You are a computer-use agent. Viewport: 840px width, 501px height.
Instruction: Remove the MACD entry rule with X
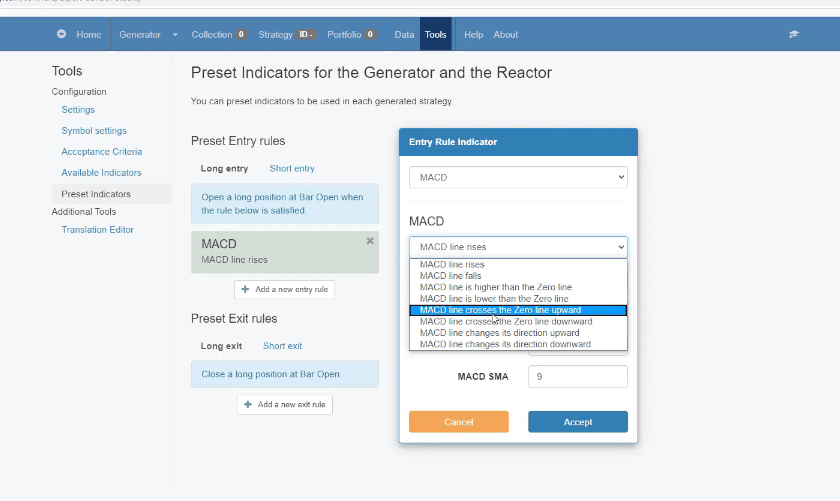coord(370,241)
